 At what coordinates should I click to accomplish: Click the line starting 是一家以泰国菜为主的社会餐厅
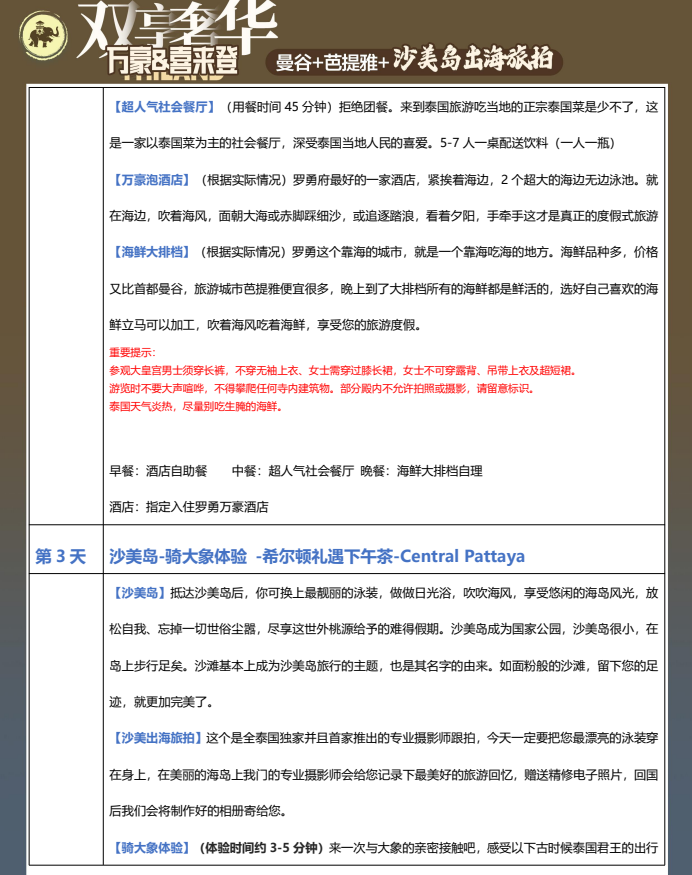click(x=362, y=143)
